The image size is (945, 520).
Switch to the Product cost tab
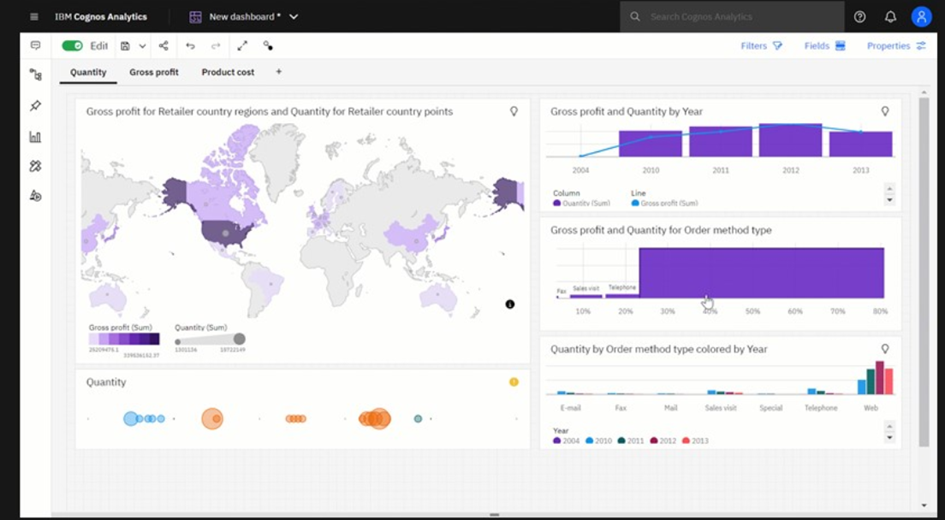pyautogui.click(x=228, y=73)
